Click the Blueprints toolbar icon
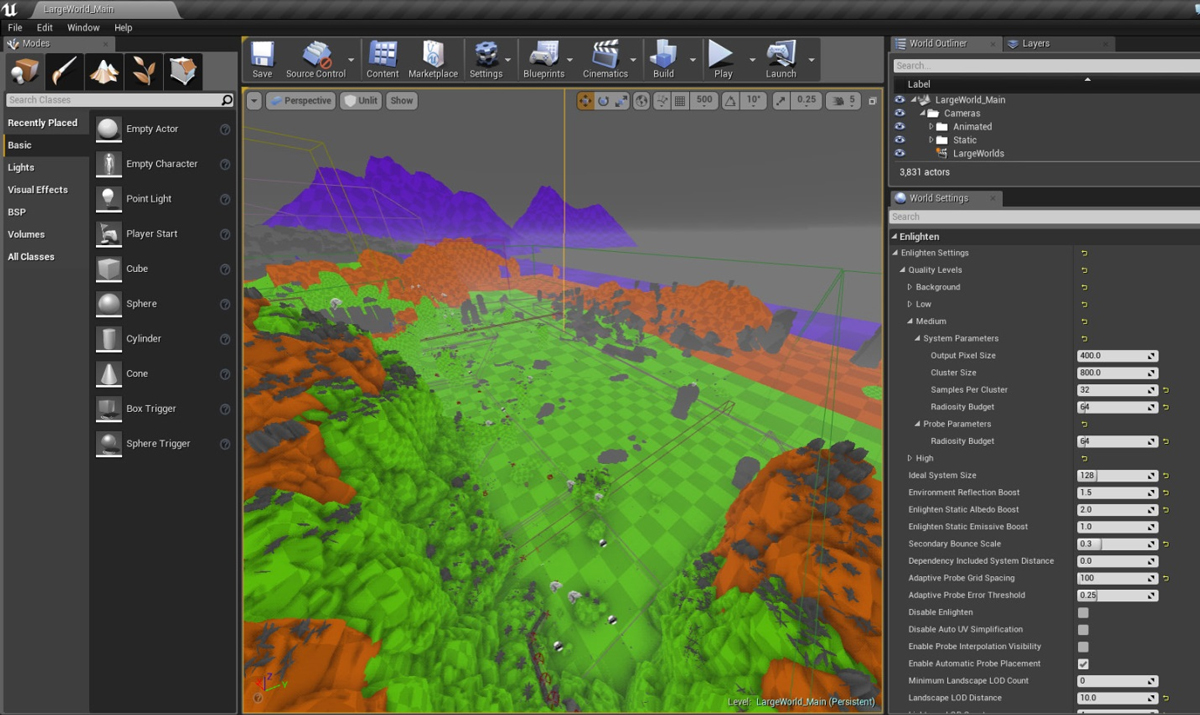The width and height of the screenshot is (1200, 715). 544,60
